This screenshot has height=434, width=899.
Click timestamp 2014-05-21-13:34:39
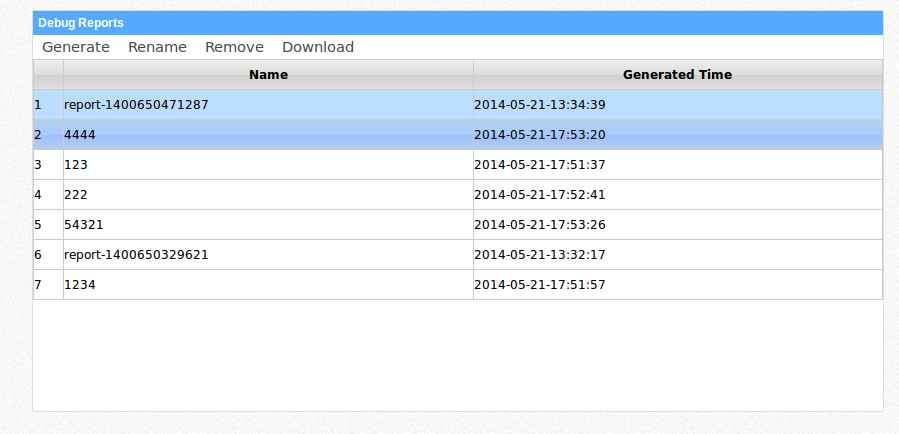click(539, 105)
